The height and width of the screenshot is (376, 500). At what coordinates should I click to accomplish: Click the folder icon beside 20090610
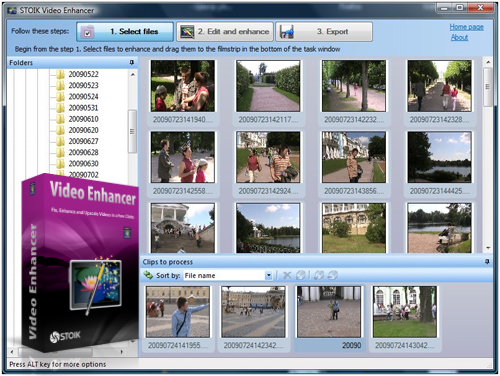(60, 119)
